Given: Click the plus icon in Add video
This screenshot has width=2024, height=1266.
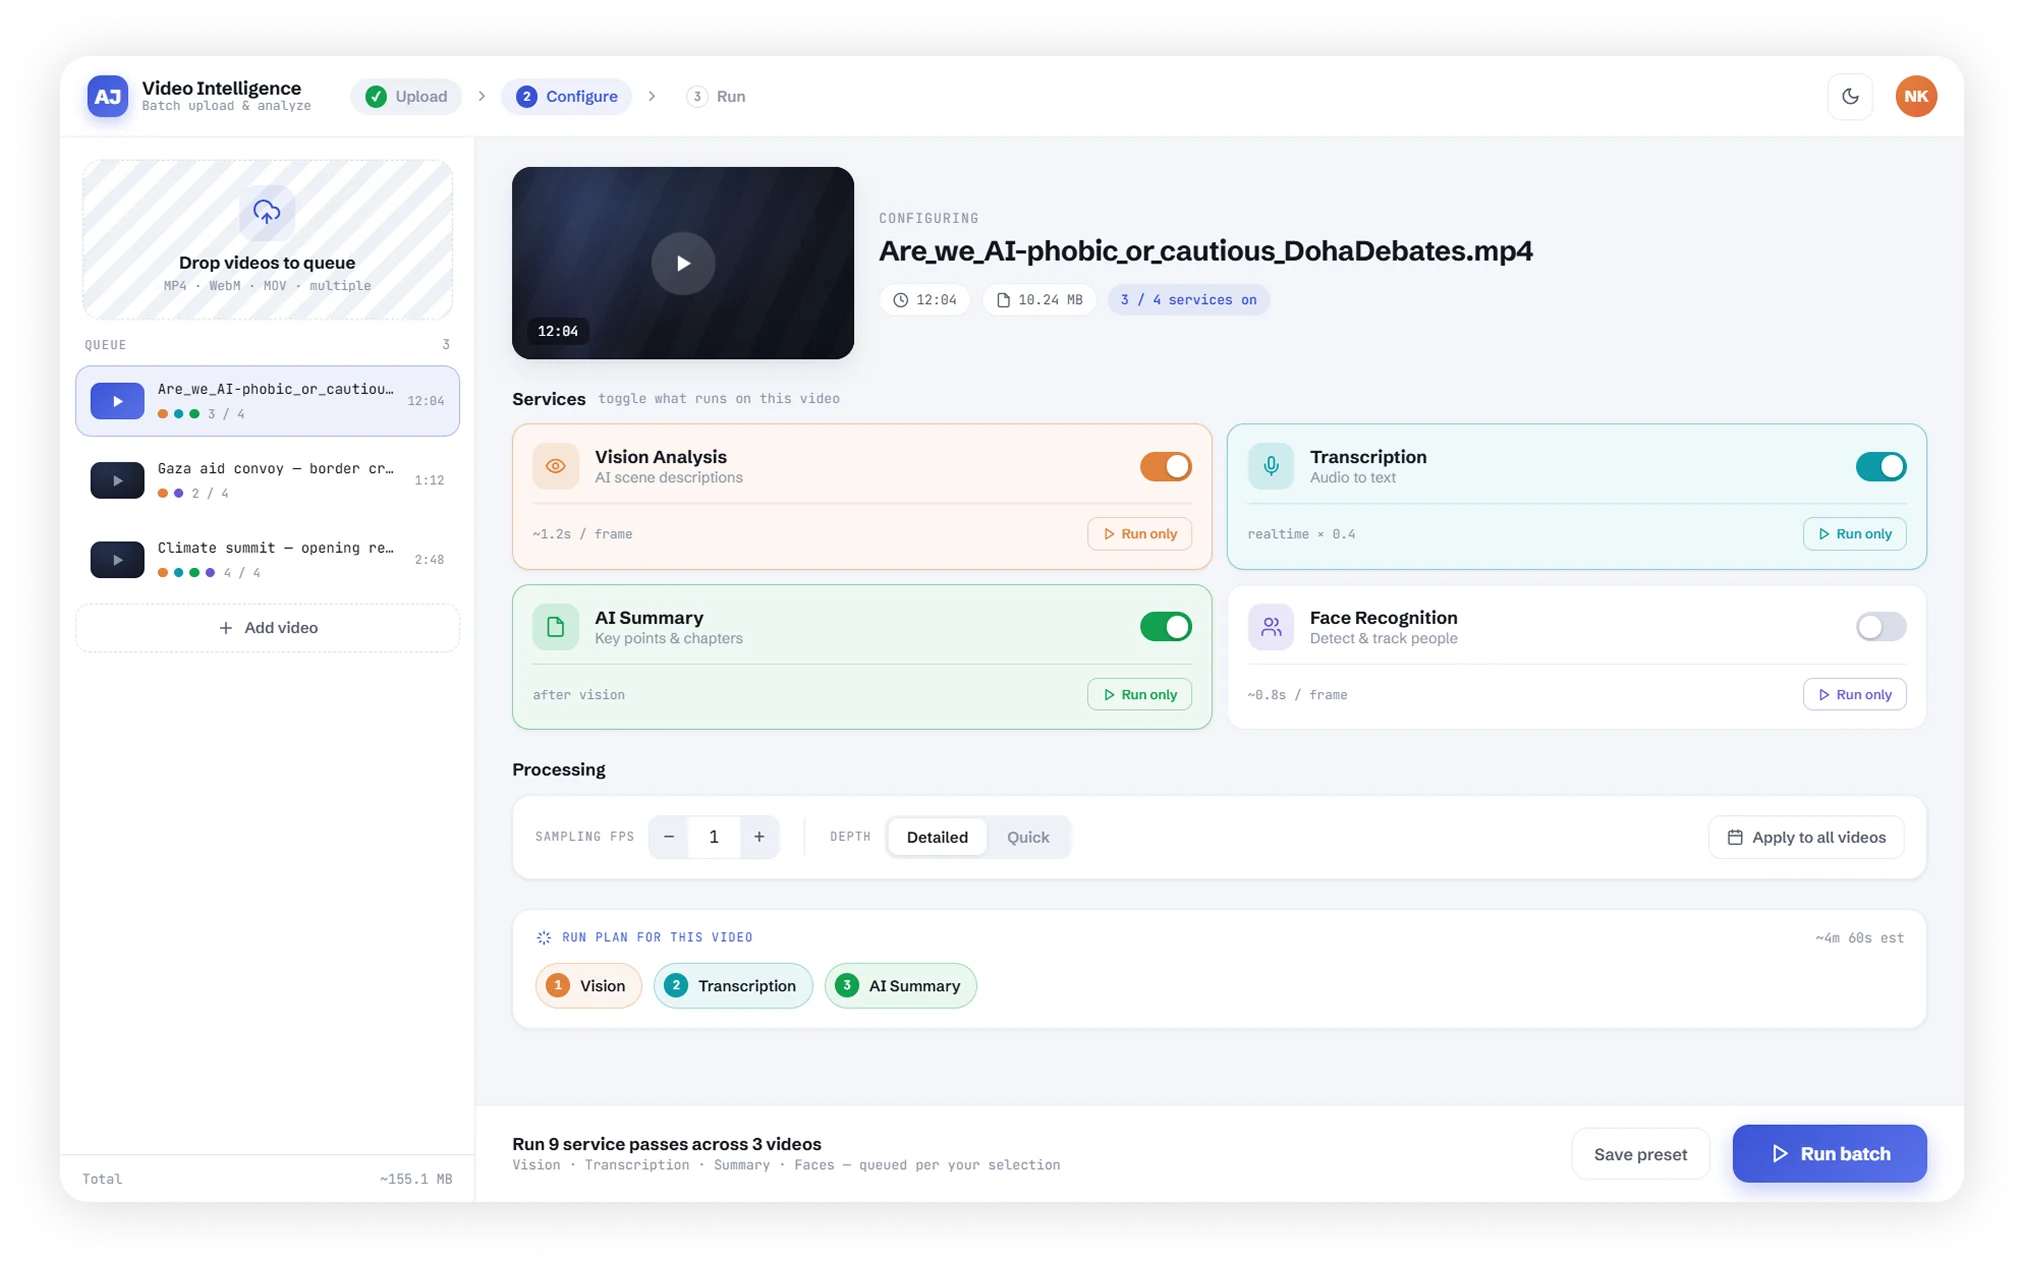Looking at the screenshot, I should click(225, 628).
